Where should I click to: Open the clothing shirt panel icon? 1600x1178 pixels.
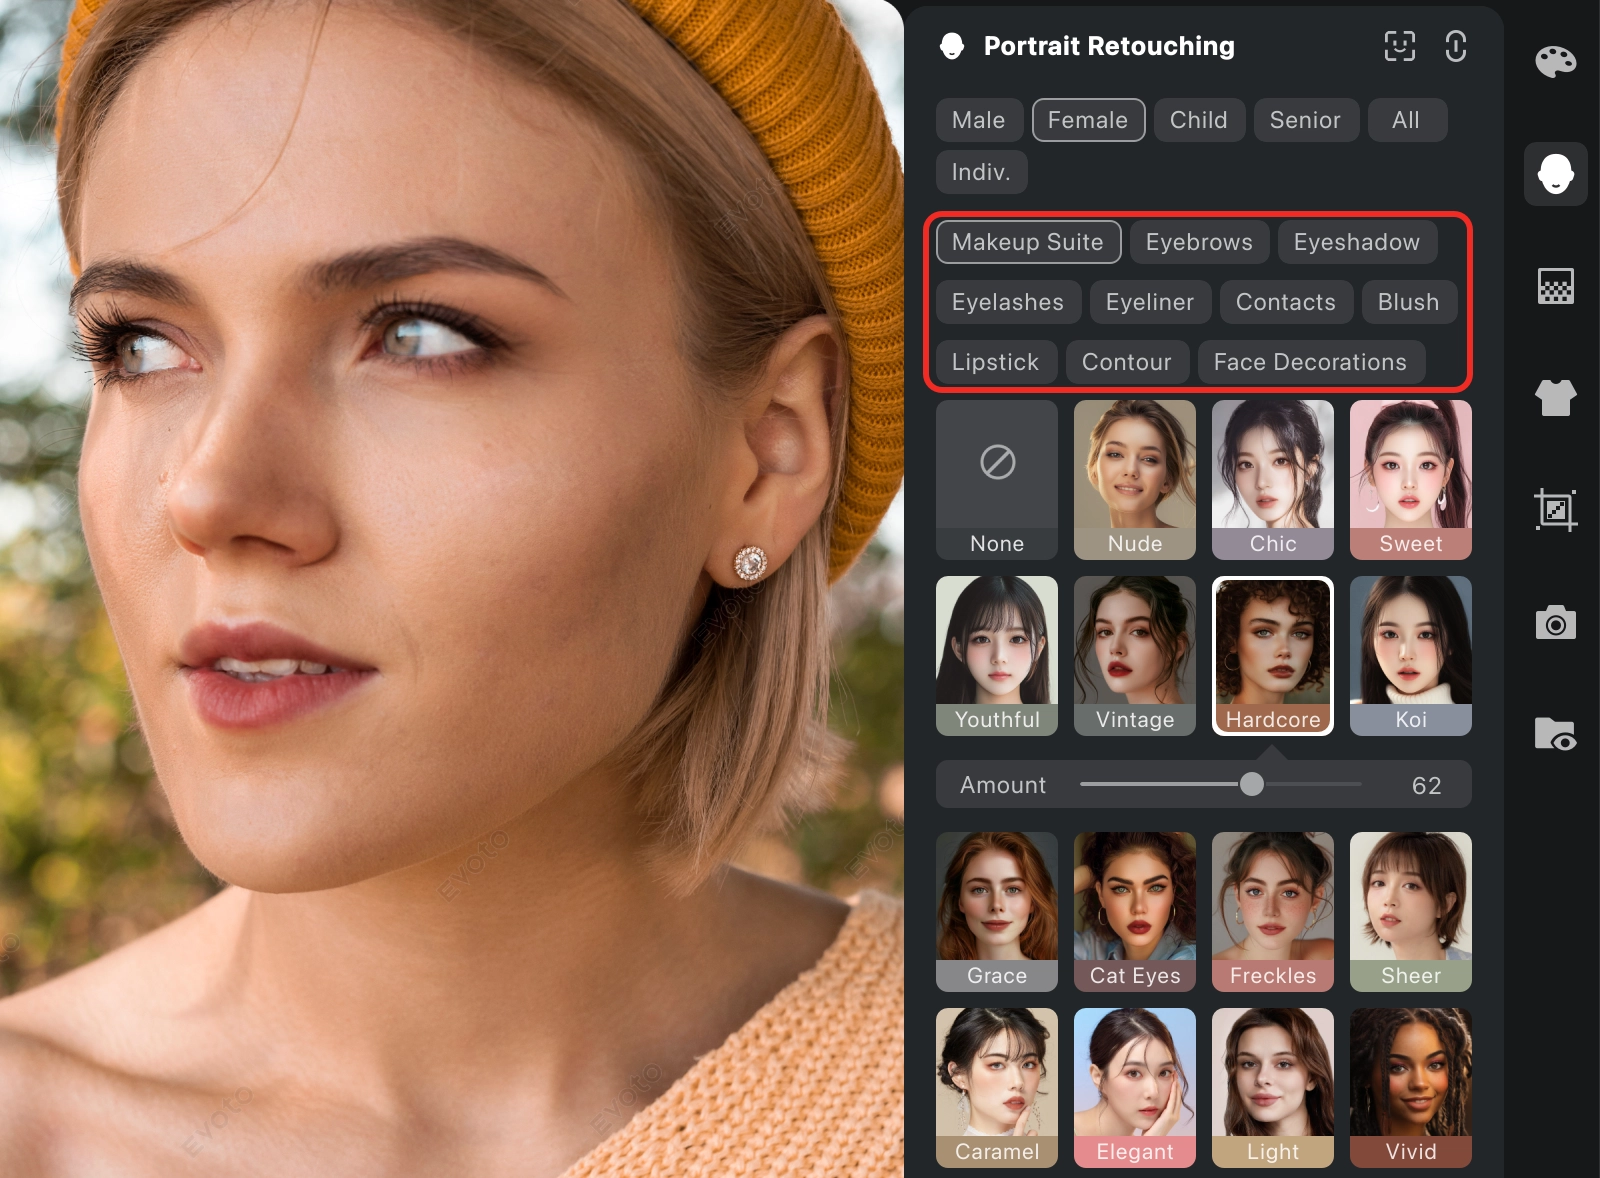click(x=1555, y=398)
